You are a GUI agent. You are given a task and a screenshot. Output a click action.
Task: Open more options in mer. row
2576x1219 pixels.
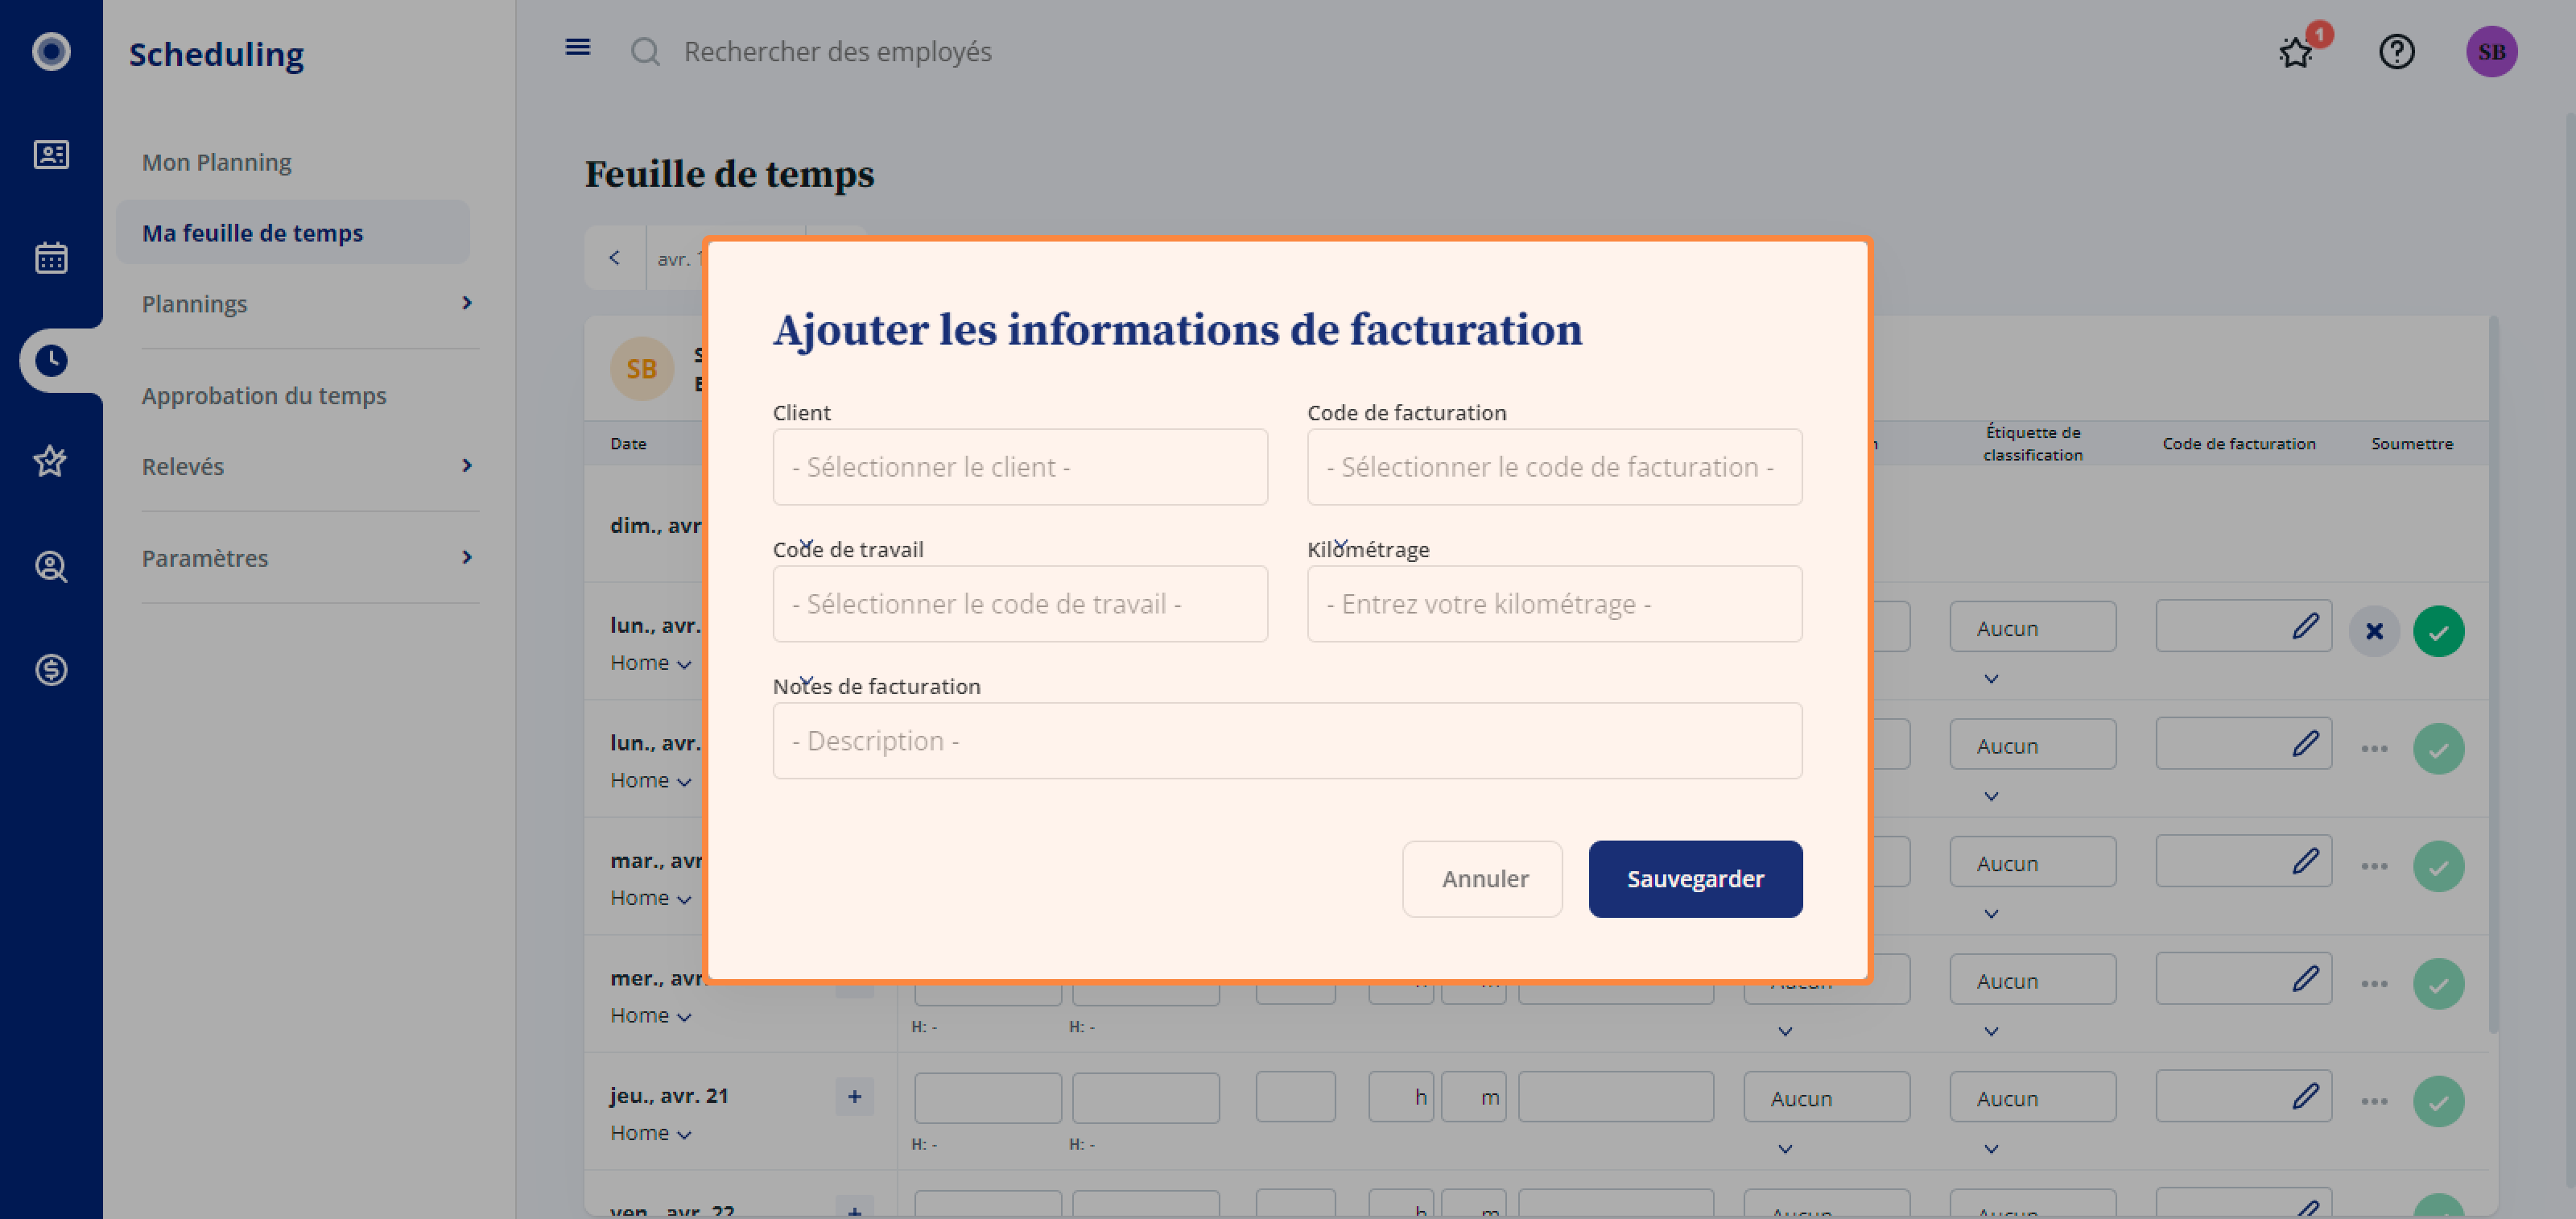[2374, 984]
